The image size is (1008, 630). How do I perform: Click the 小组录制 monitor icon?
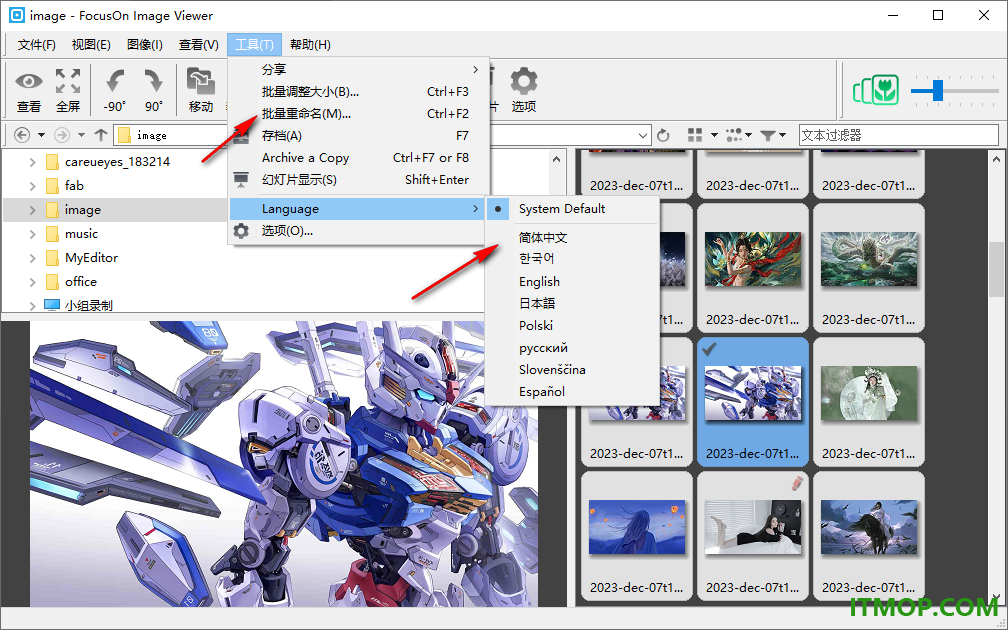(51, 305)
